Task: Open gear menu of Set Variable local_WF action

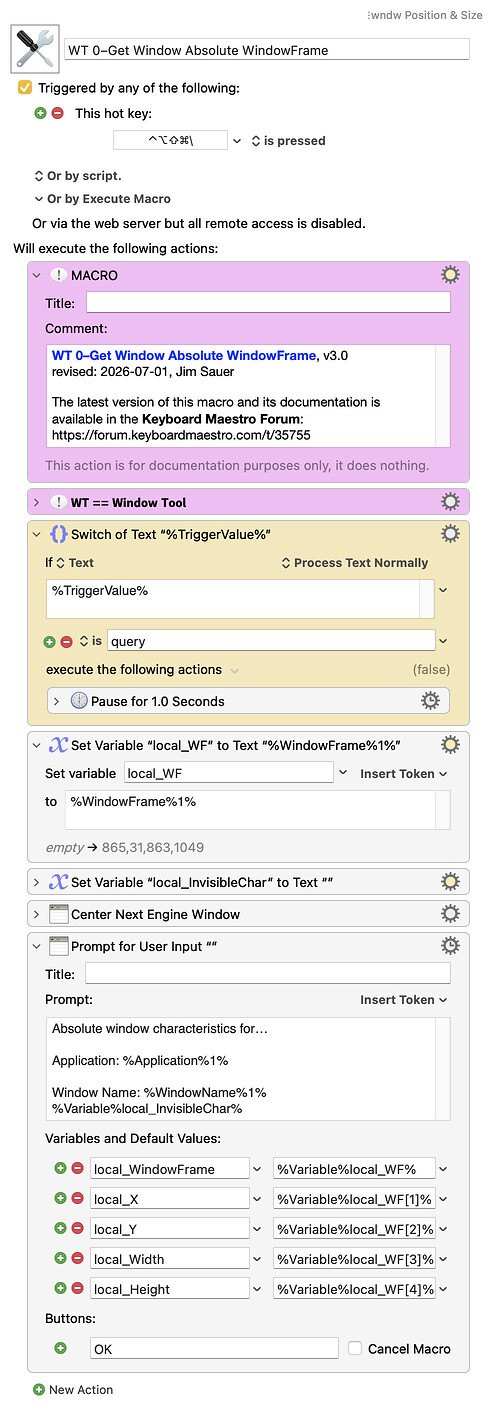Action: coord(450,745)
